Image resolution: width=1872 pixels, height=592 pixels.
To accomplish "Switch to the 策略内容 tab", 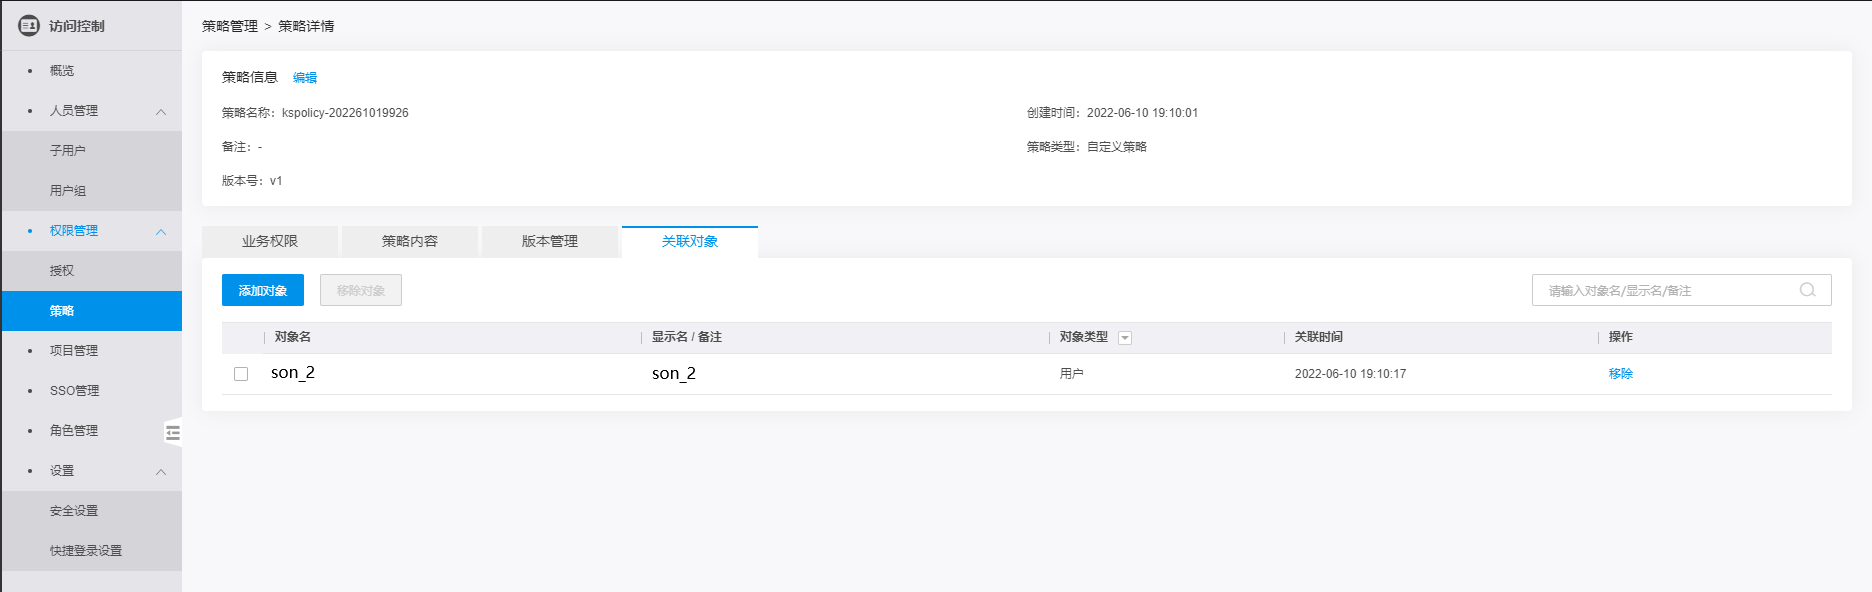I will (x=410, y=241).
